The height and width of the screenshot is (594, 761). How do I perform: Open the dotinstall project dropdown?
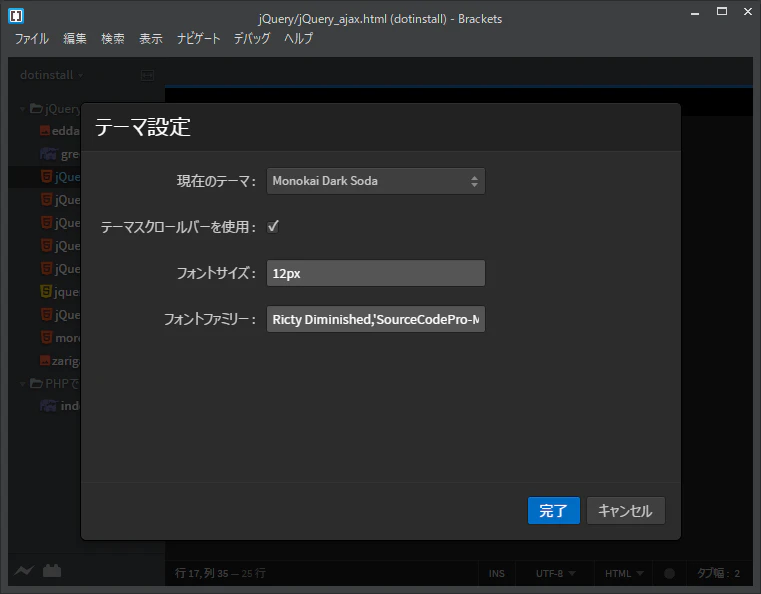[x=51, y=75]
